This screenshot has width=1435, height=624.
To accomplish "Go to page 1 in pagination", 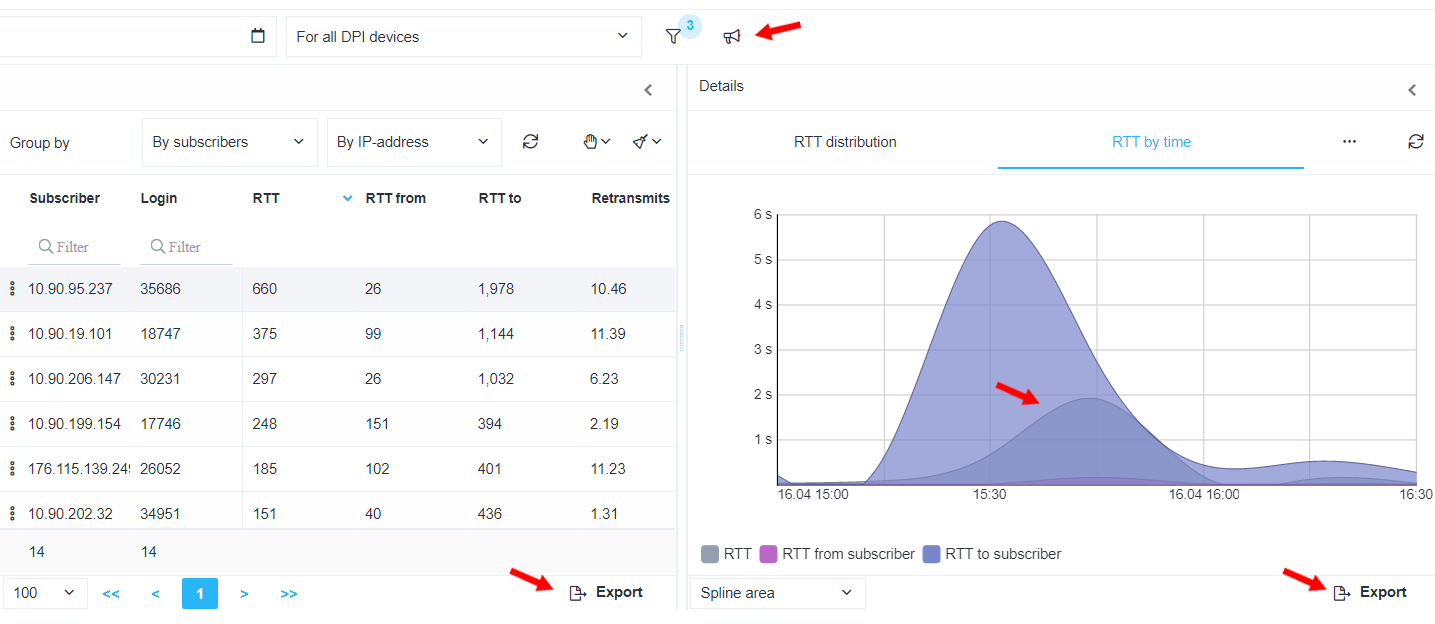I will pyautogui.click(x=199, y=593).
